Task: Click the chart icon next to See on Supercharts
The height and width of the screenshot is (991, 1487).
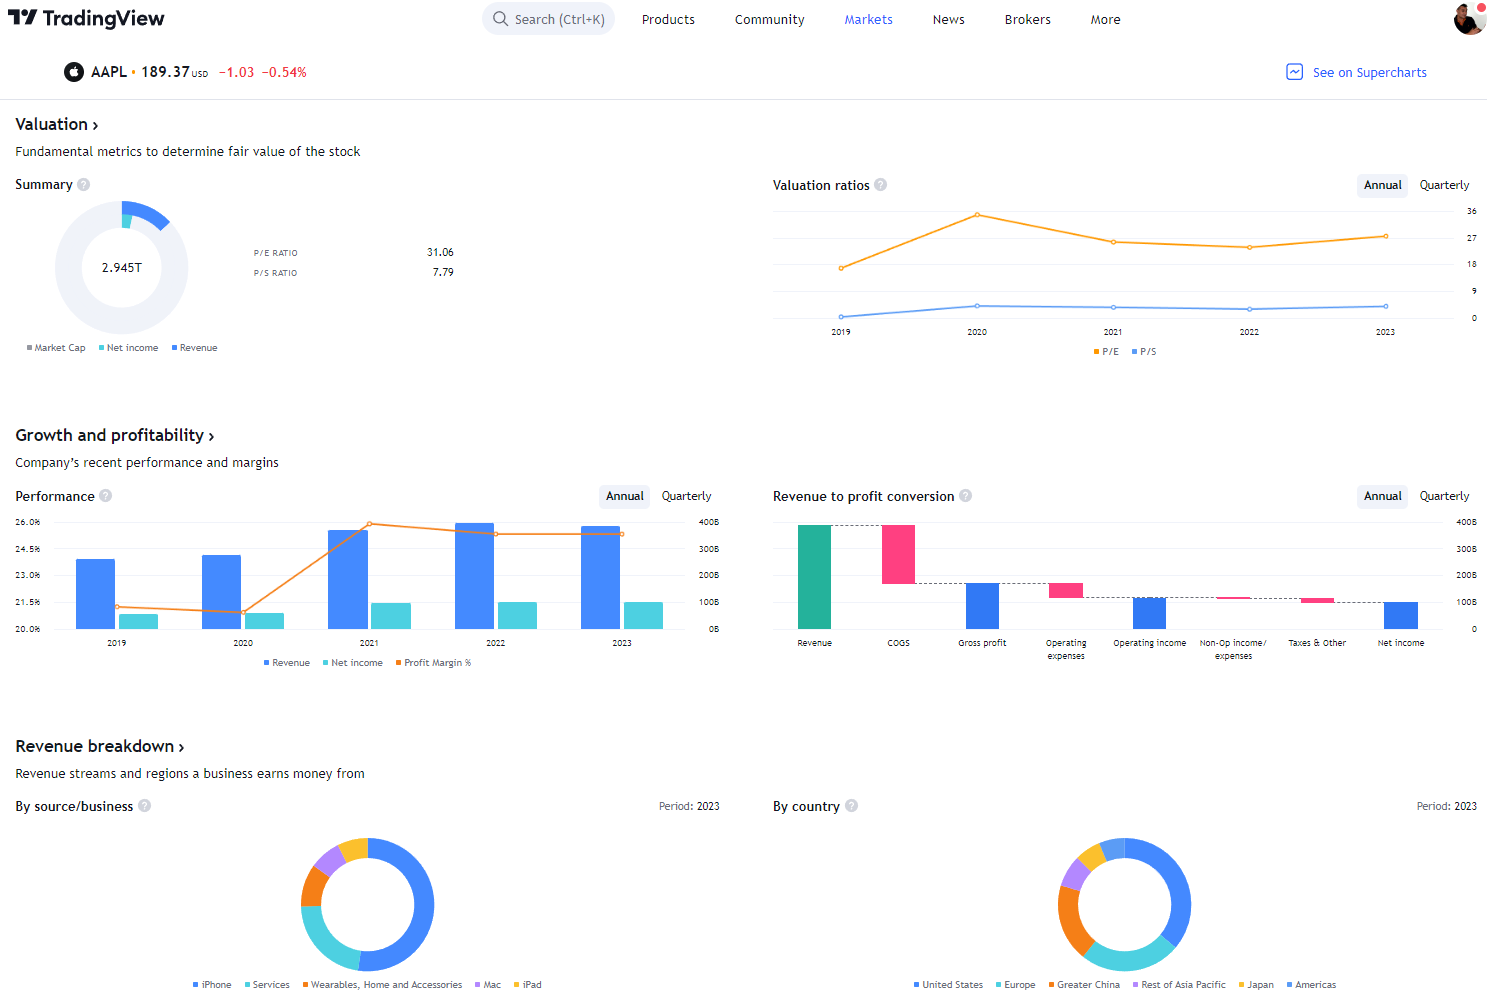Action: tap(1294, 71)
